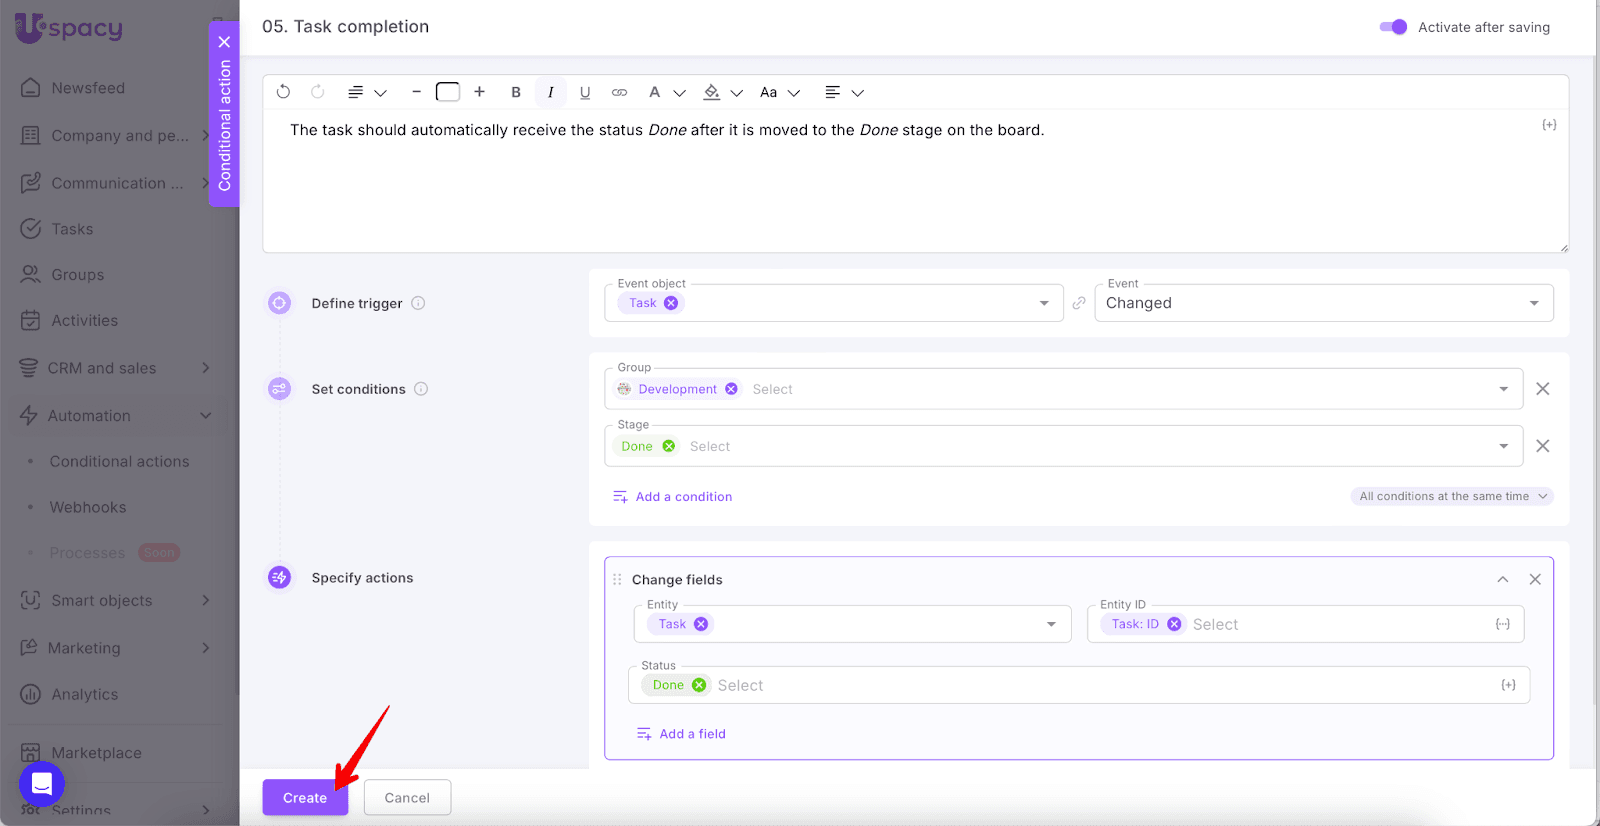Remove the Development group tag
The height and width of the screenshot is (826, 1600).
point(732,389)
